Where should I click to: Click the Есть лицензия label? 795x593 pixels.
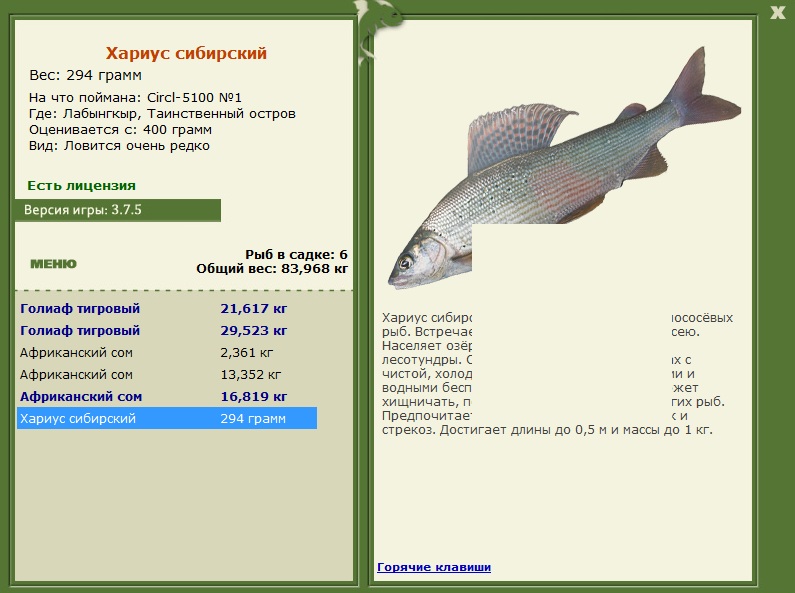click(82, 186)
